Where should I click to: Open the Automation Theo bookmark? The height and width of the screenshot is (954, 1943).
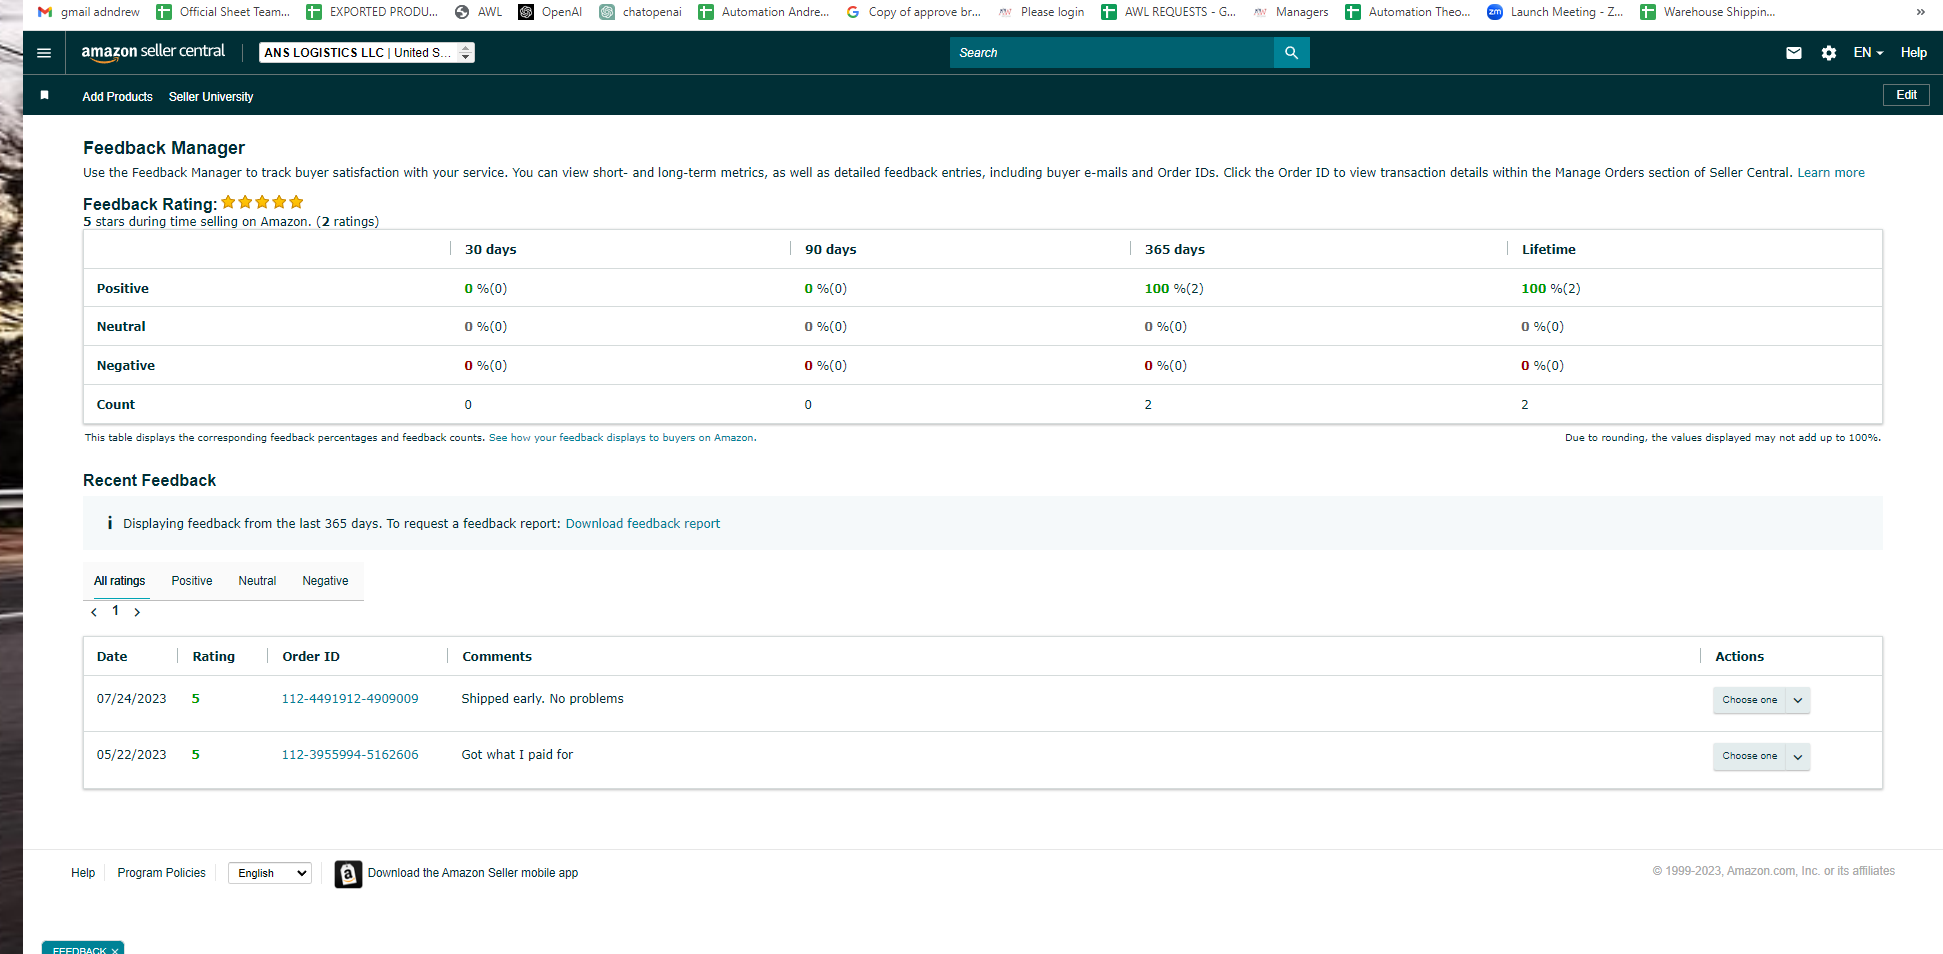point(1408,12)
